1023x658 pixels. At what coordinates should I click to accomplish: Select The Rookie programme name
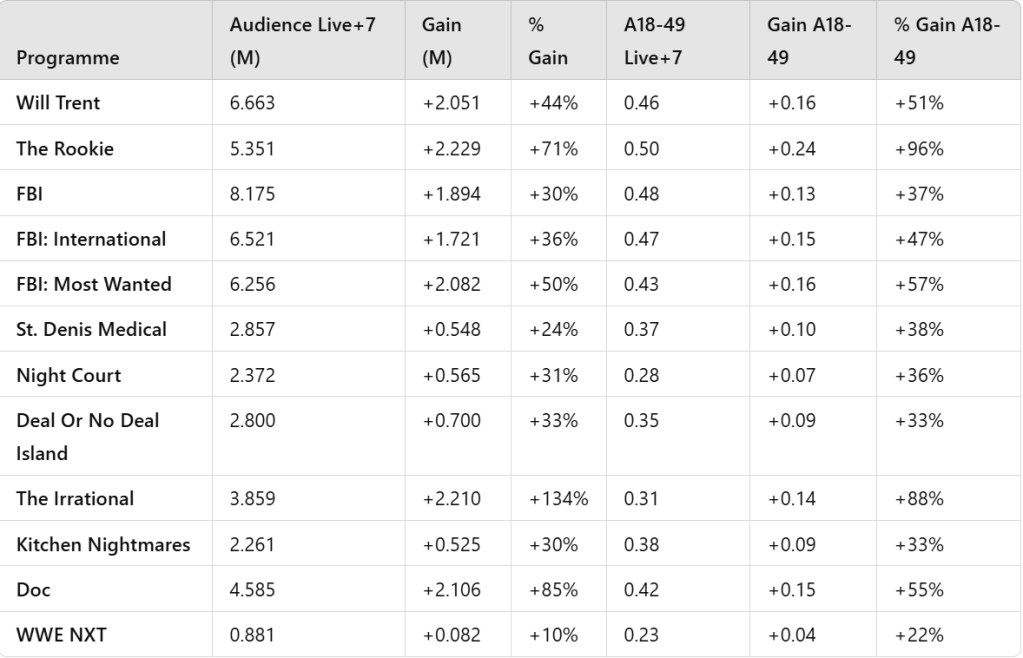[x=65, y=149]
